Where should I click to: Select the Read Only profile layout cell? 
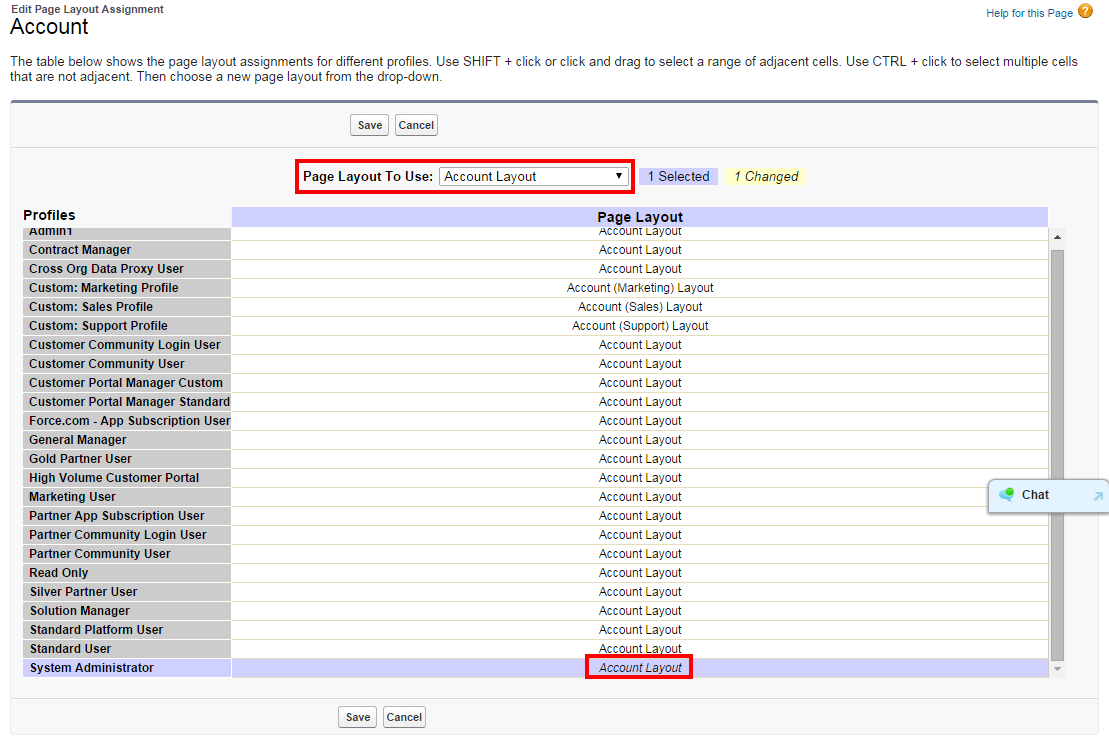click(x=640, y=573)
